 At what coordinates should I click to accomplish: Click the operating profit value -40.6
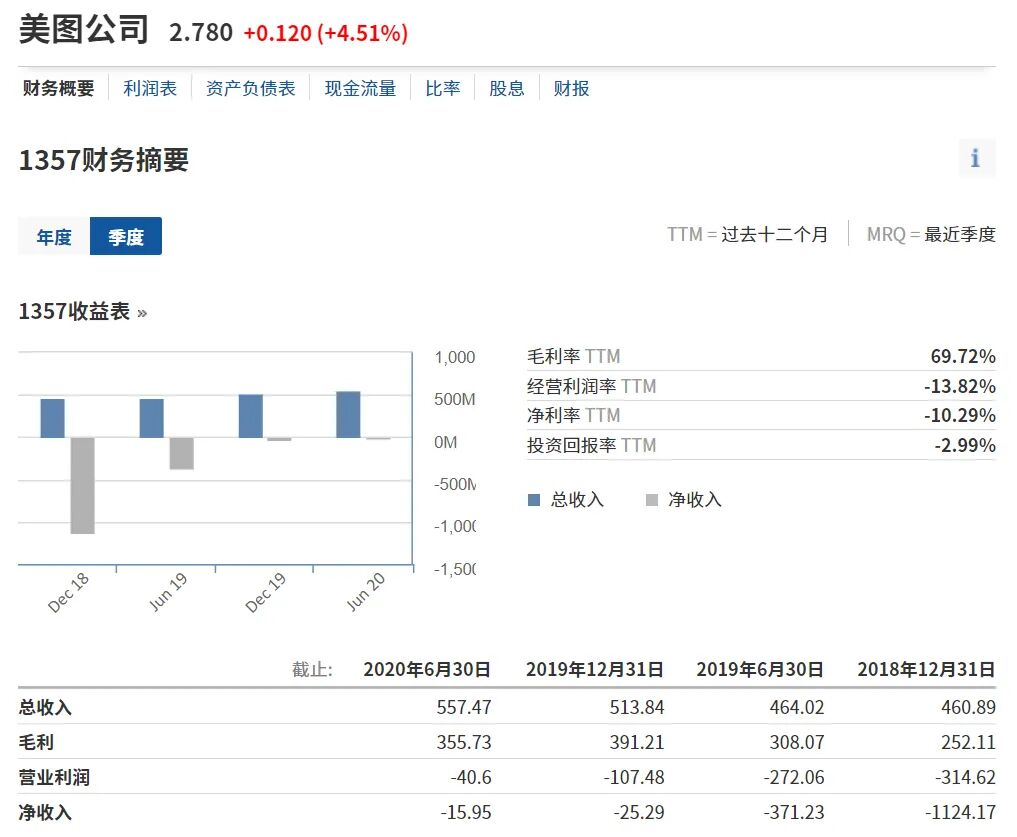(x=471, y=777)
